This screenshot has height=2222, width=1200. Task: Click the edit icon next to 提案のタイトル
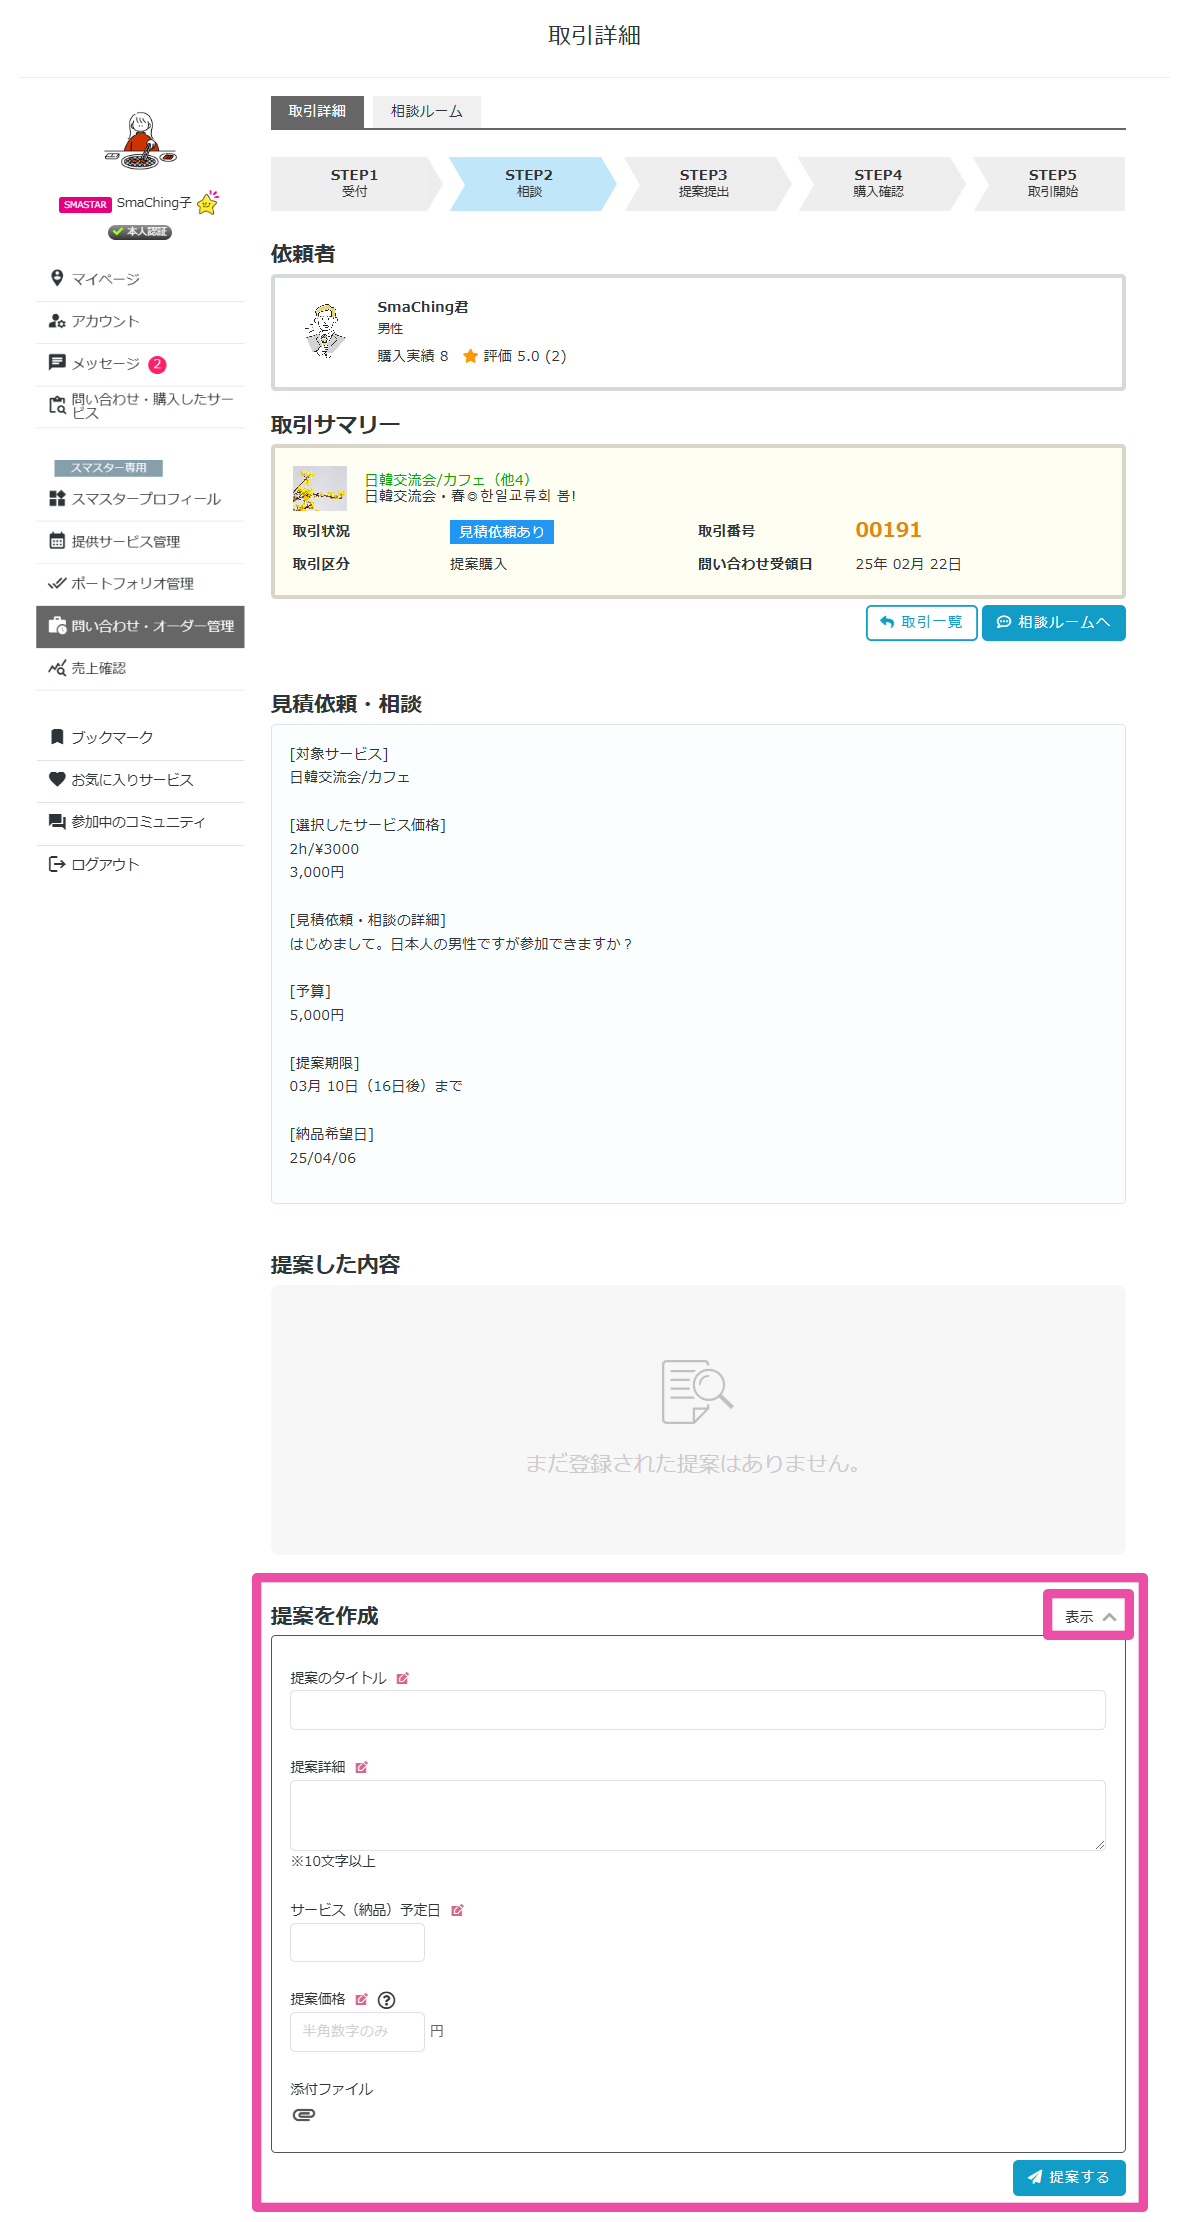click(402, 1678)
